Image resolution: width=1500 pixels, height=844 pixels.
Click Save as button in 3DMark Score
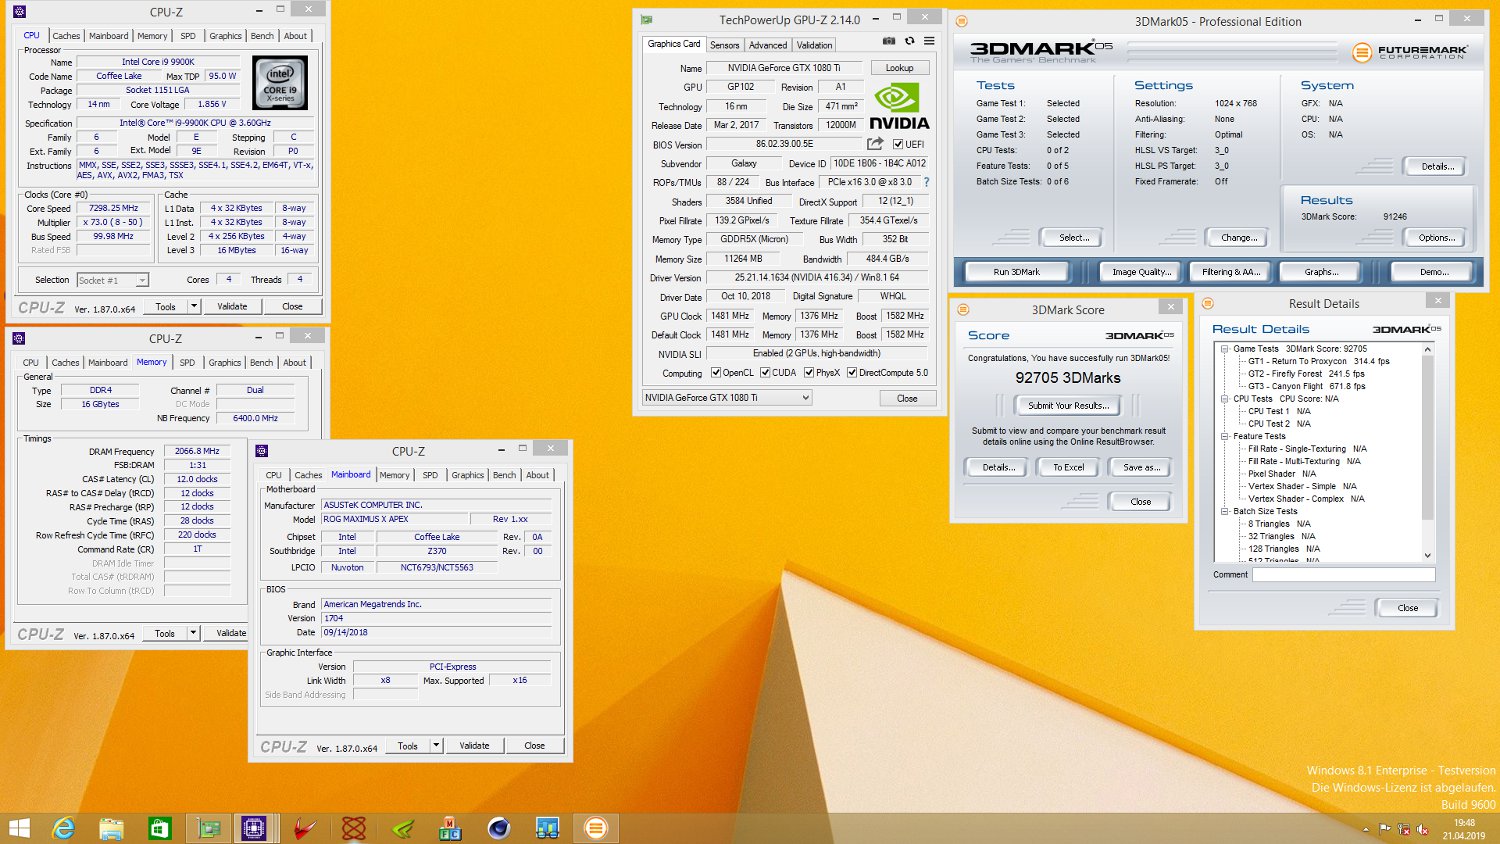tap(1141, 467)
